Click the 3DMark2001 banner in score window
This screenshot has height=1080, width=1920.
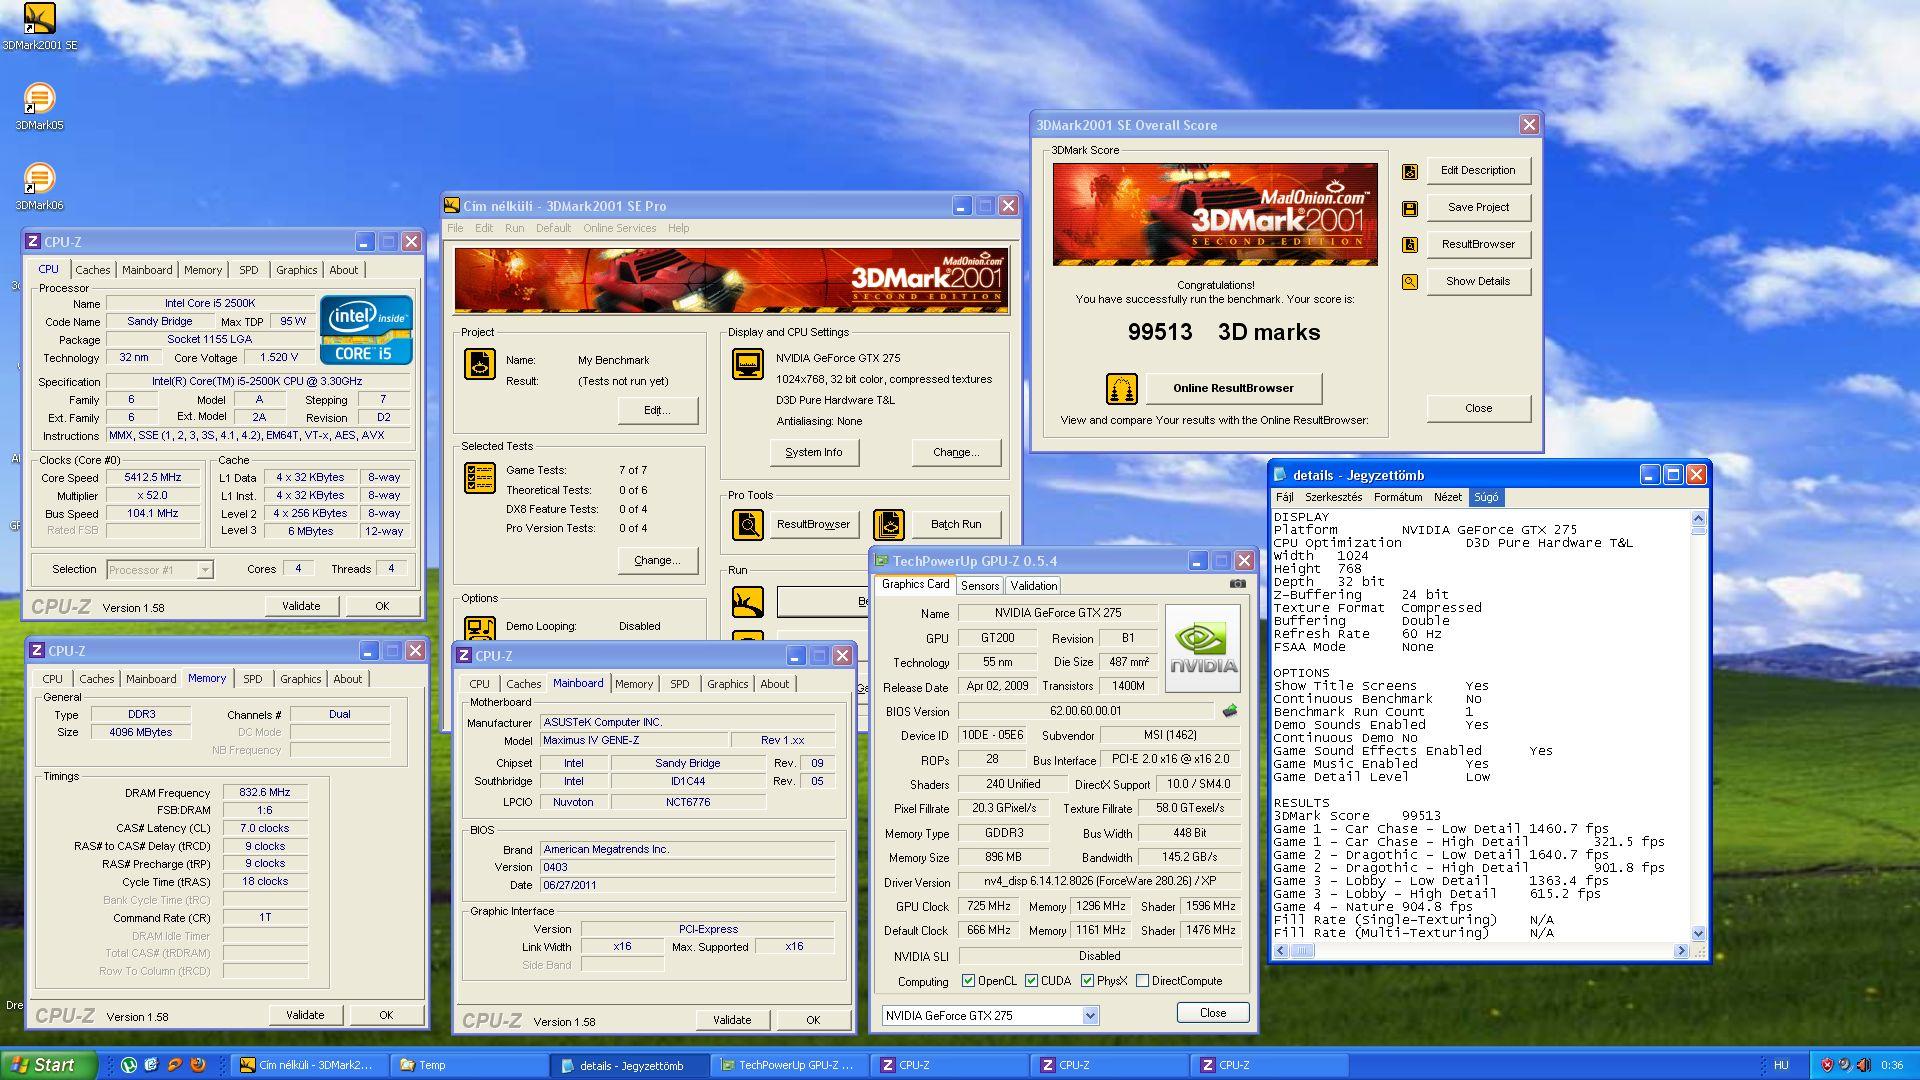tap(1215, 214)
